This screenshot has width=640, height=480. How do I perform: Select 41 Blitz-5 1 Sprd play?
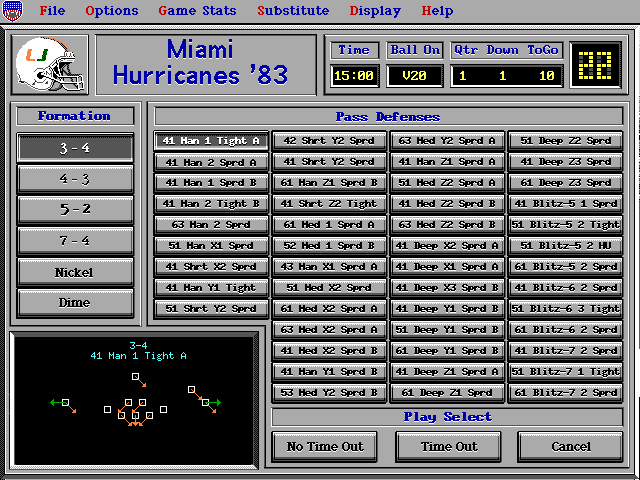pos(565,204)
